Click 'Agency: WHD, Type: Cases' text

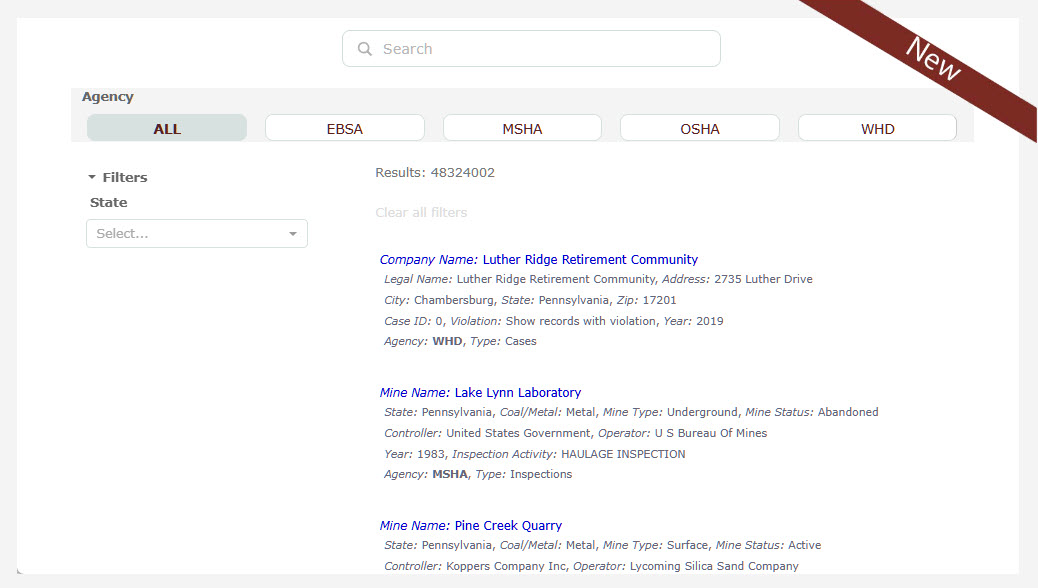click(460, 342)
